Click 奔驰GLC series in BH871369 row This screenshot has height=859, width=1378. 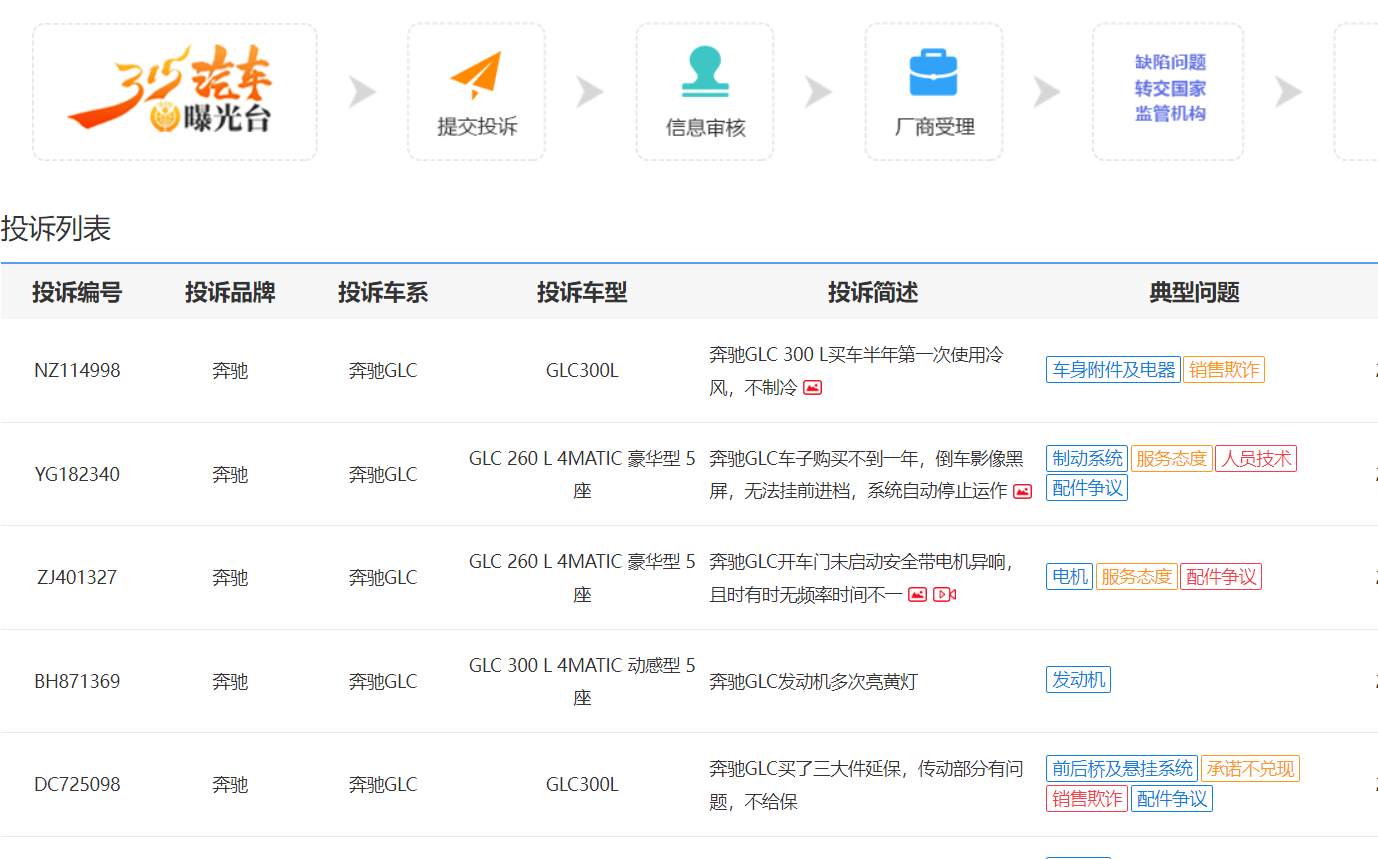[x=383, y=682]
